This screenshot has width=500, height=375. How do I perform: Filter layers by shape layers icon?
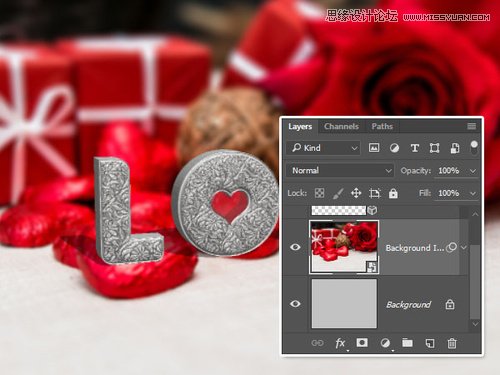[434, 148]
